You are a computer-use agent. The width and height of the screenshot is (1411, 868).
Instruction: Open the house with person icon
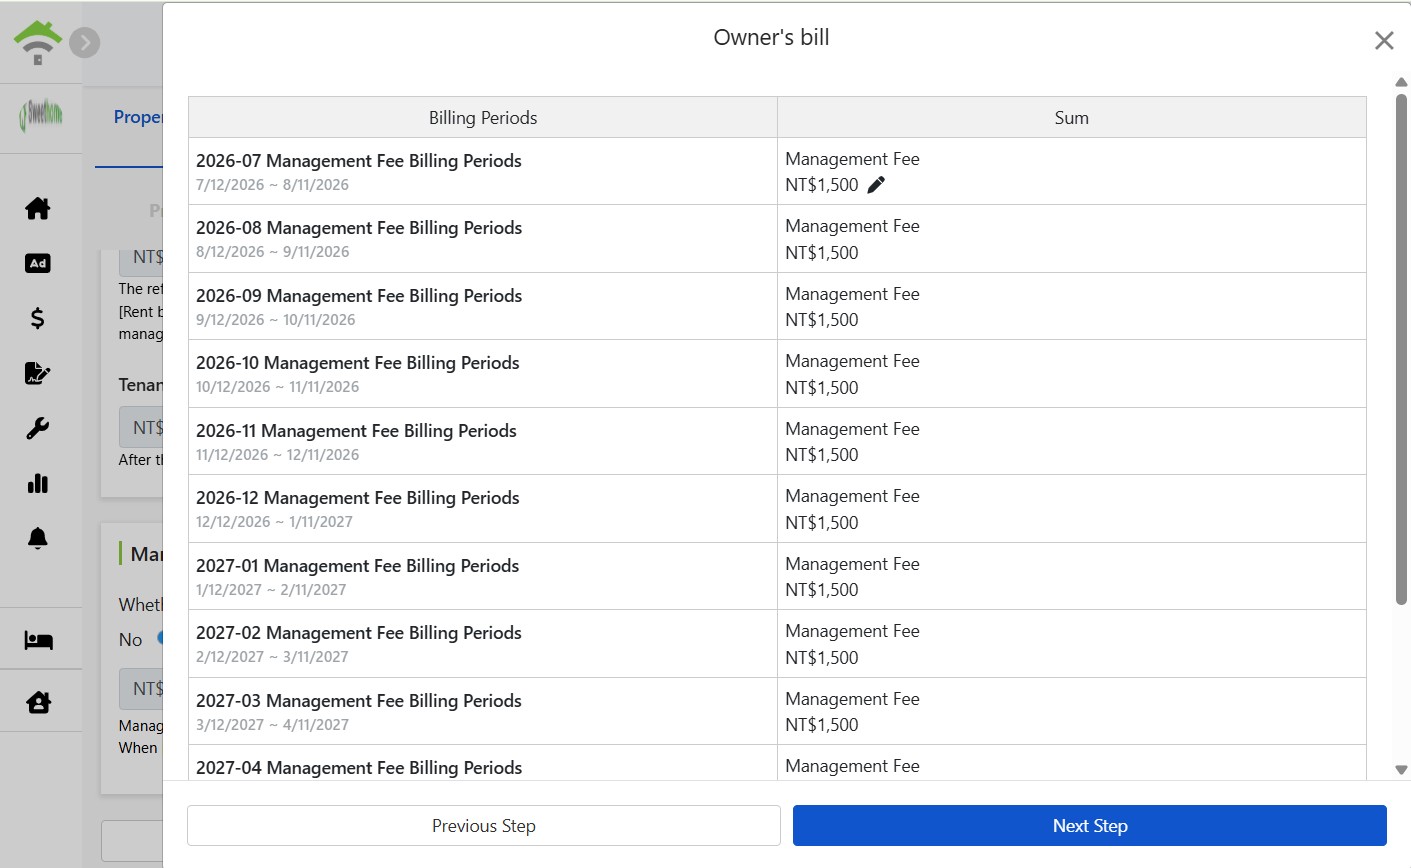coord(38,702)
